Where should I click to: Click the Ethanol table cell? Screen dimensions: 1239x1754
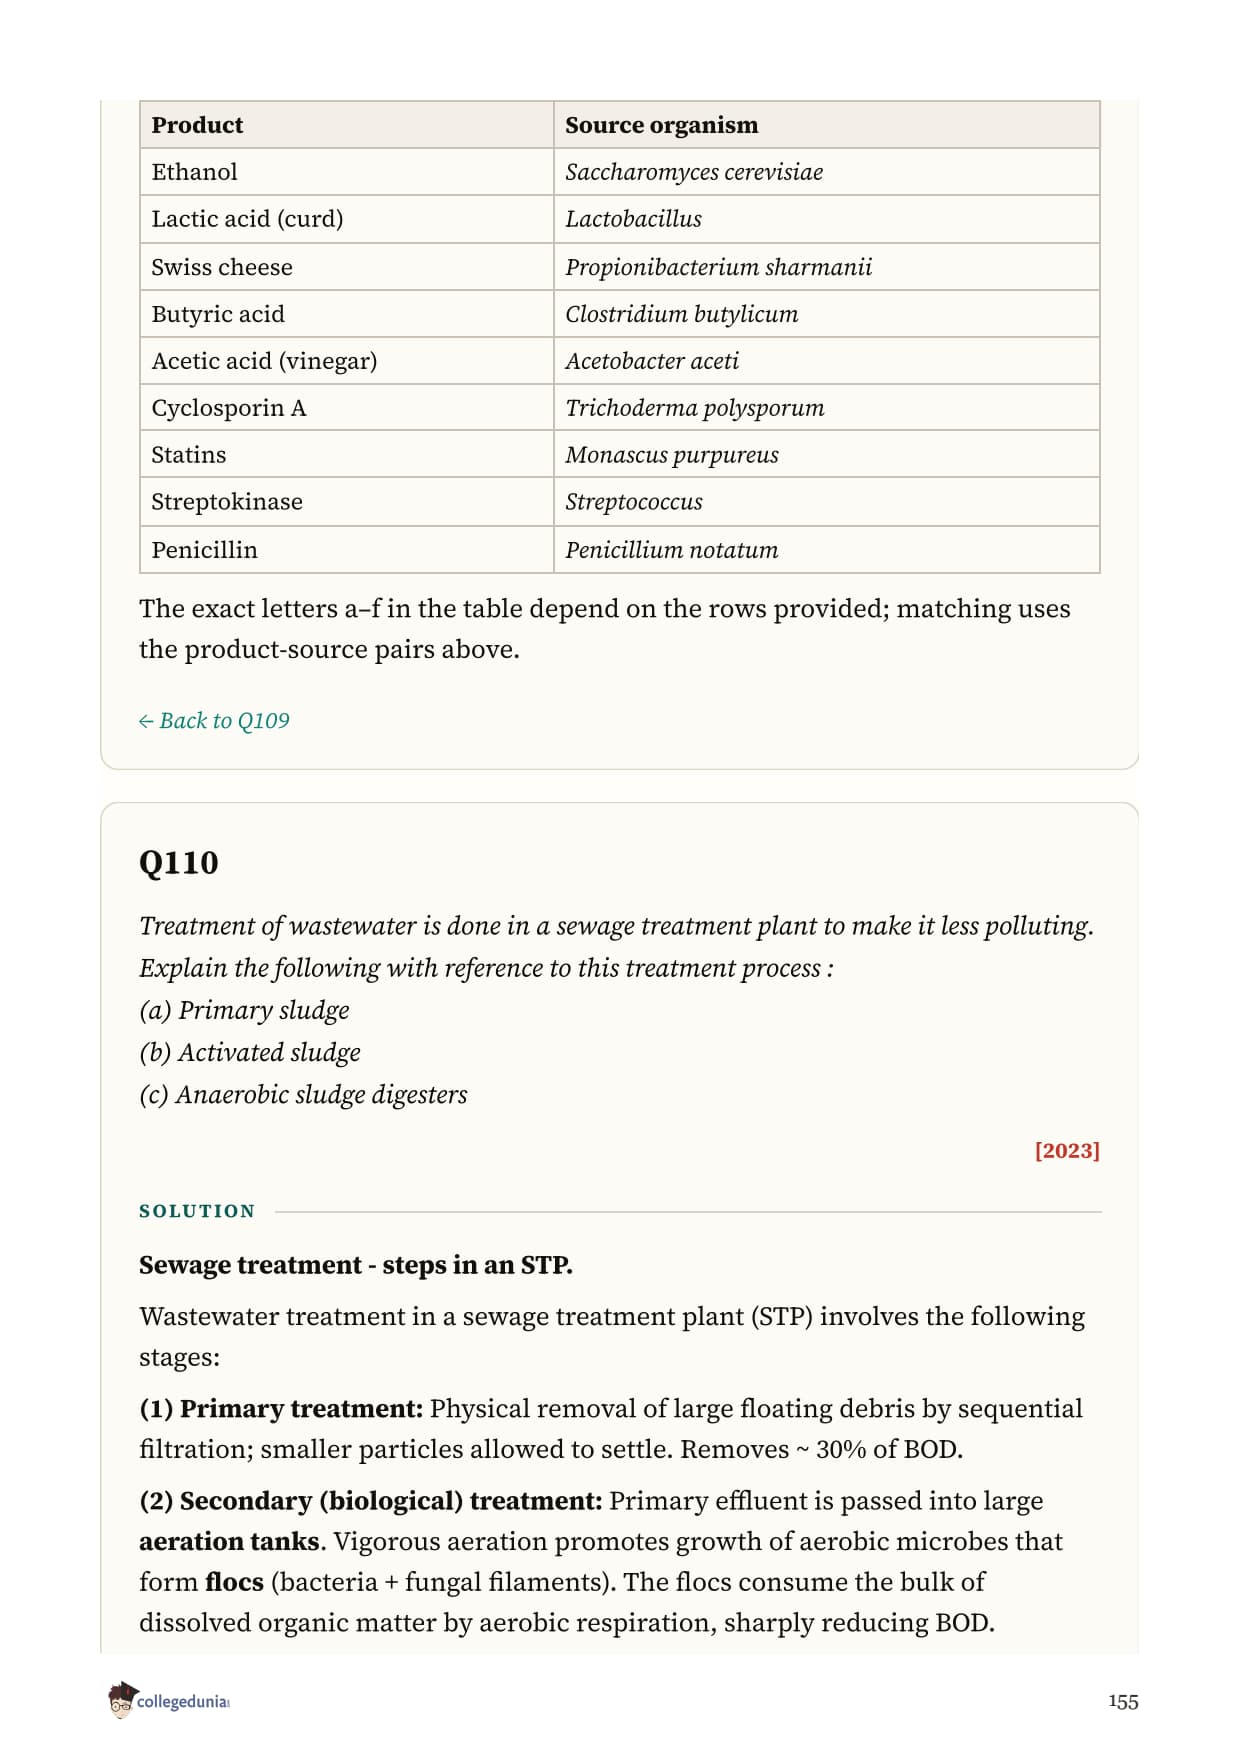pos(346,172)
